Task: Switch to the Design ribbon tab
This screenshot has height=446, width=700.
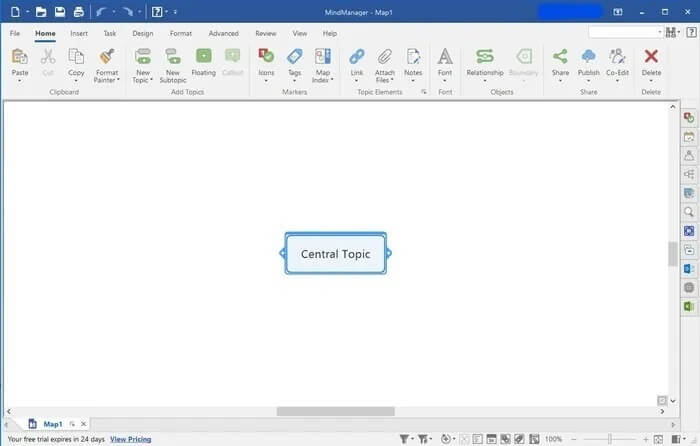Action: click(x=142, y=33)
